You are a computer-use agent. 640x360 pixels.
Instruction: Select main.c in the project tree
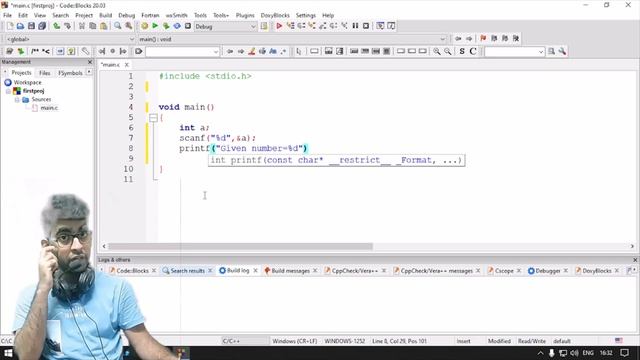pyautogui.click(x=49, y=108)
